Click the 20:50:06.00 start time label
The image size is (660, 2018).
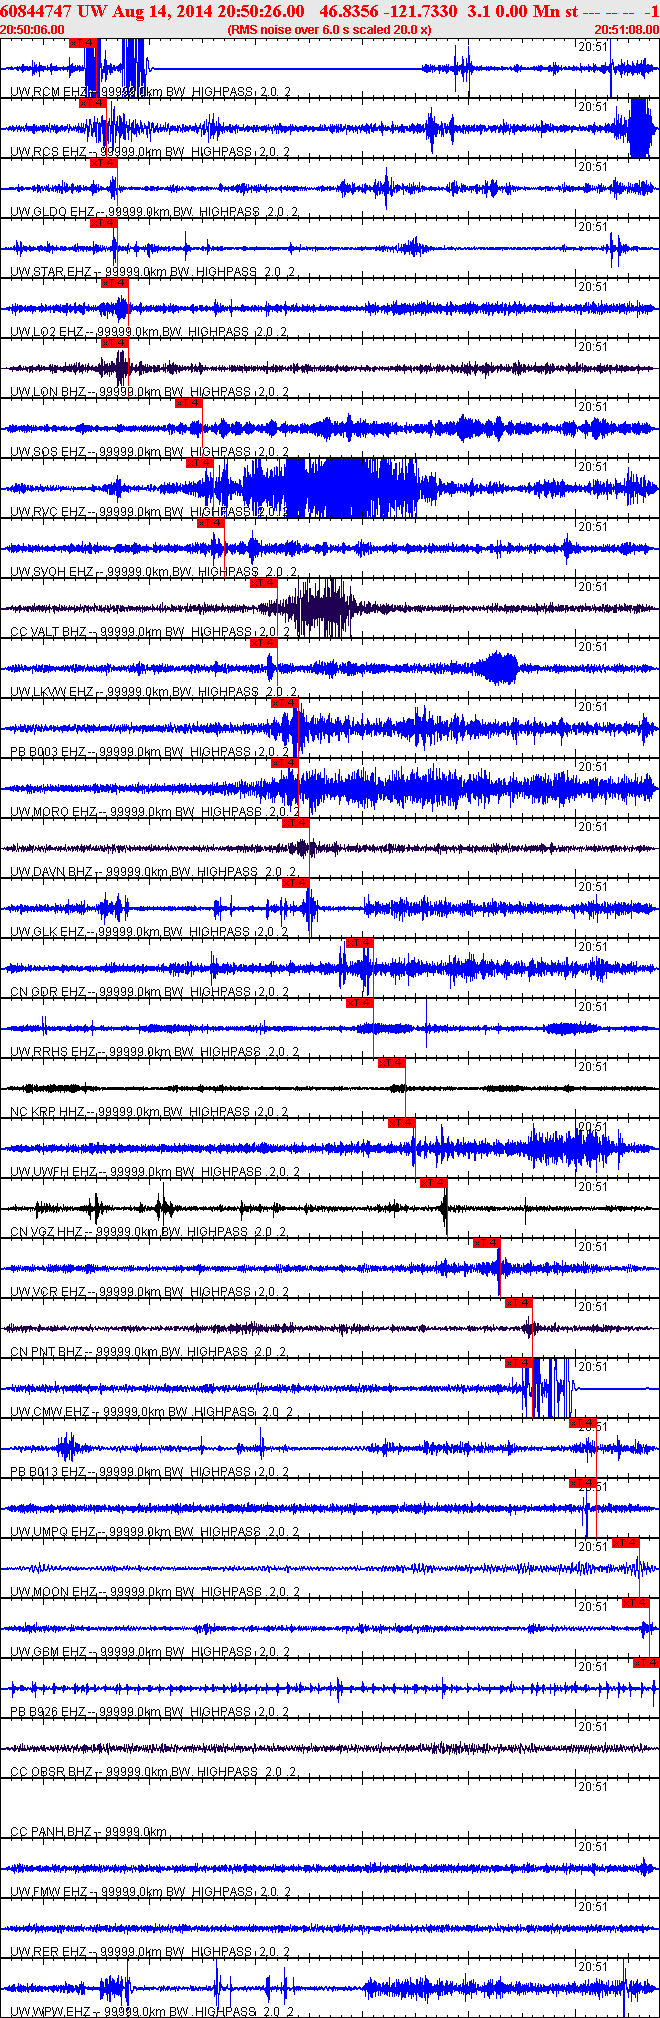(x=32, y=30)
